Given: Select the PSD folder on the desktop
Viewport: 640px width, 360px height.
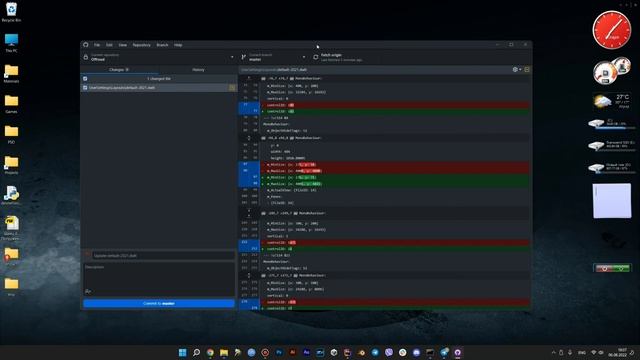Looking at the screenshot, I should coord(11,134).
